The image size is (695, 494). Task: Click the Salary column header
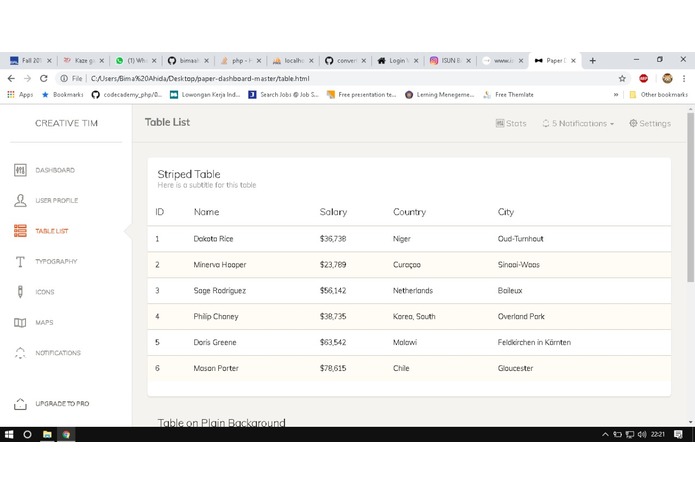point(333,212)
